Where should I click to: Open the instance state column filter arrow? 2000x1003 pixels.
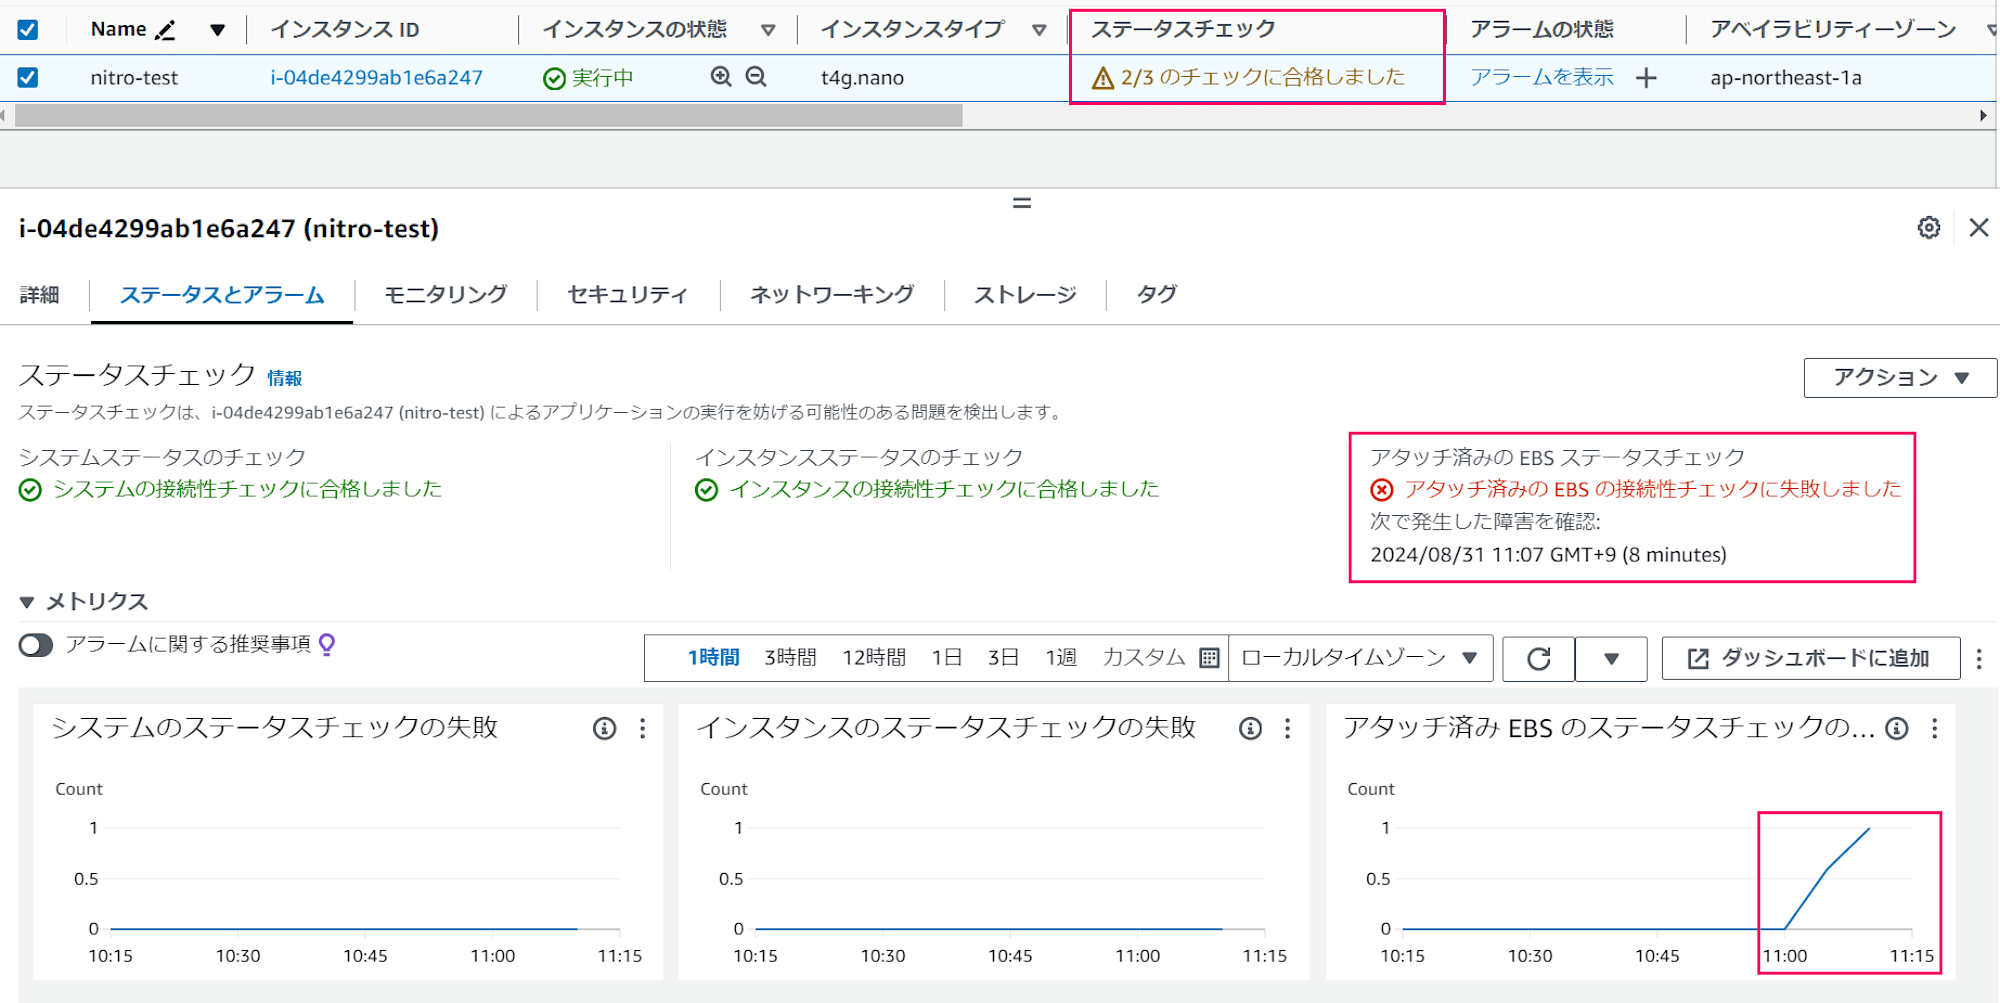pyautogui.click(x=768, y=30)
